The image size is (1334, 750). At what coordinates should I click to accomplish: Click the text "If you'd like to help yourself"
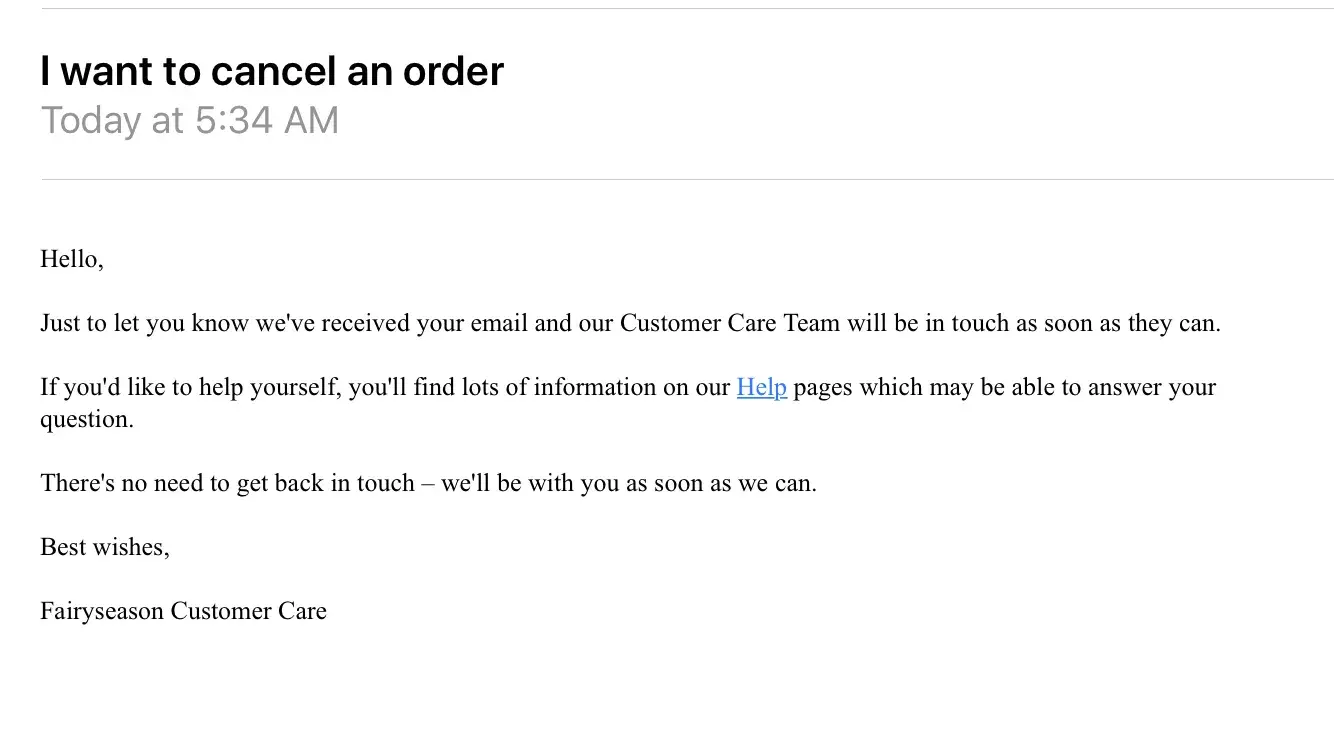coord(190,388)
